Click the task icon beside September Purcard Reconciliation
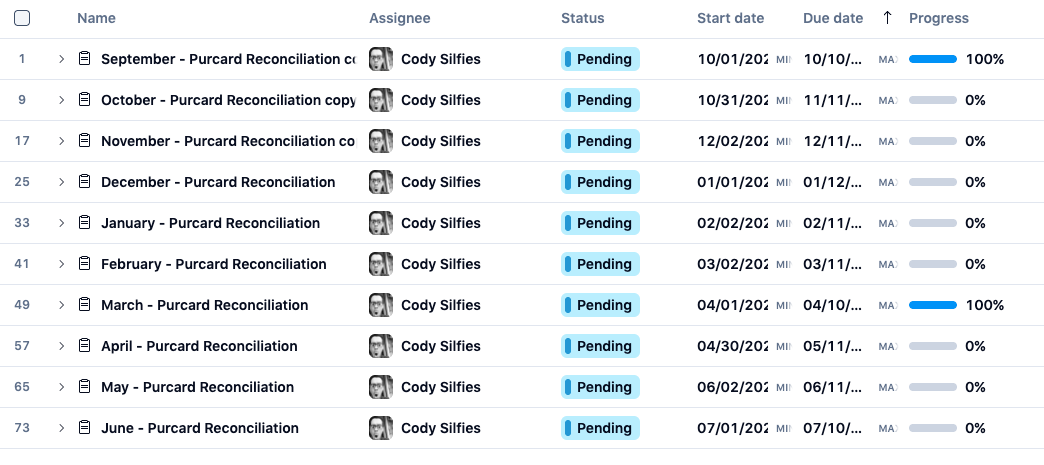The image size is (1044, 465). point(84,59)
